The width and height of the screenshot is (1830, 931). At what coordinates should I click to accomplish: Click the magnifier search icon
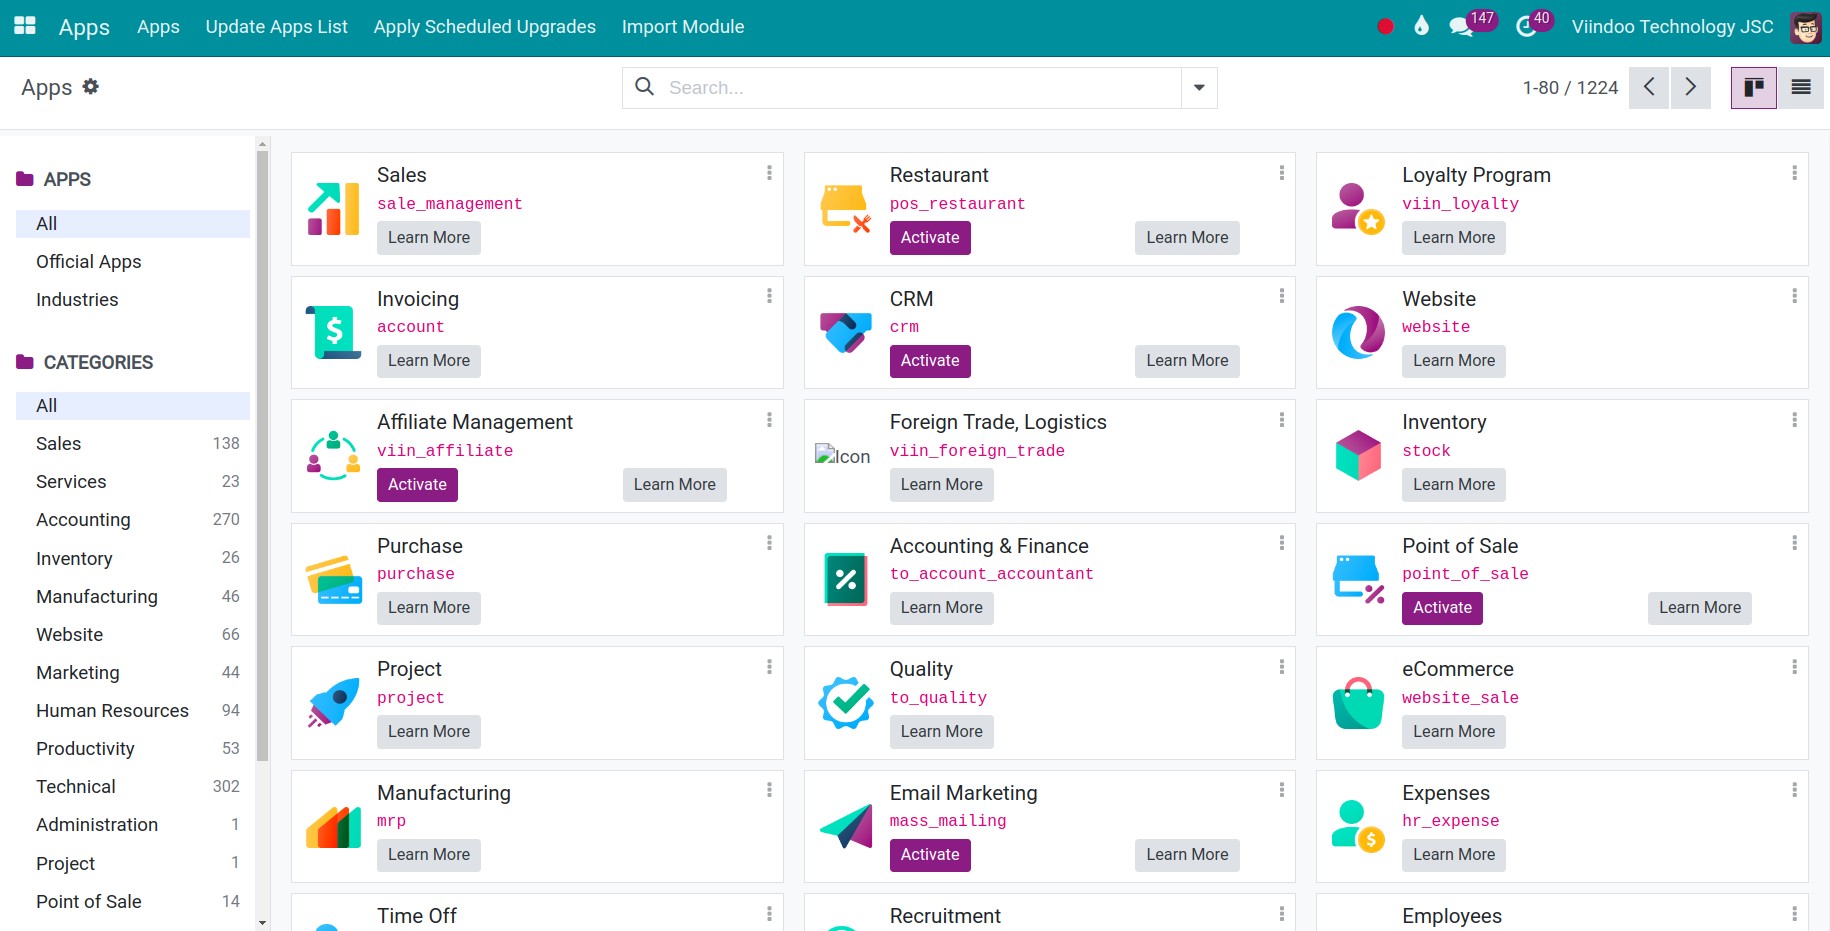[645, 87]
